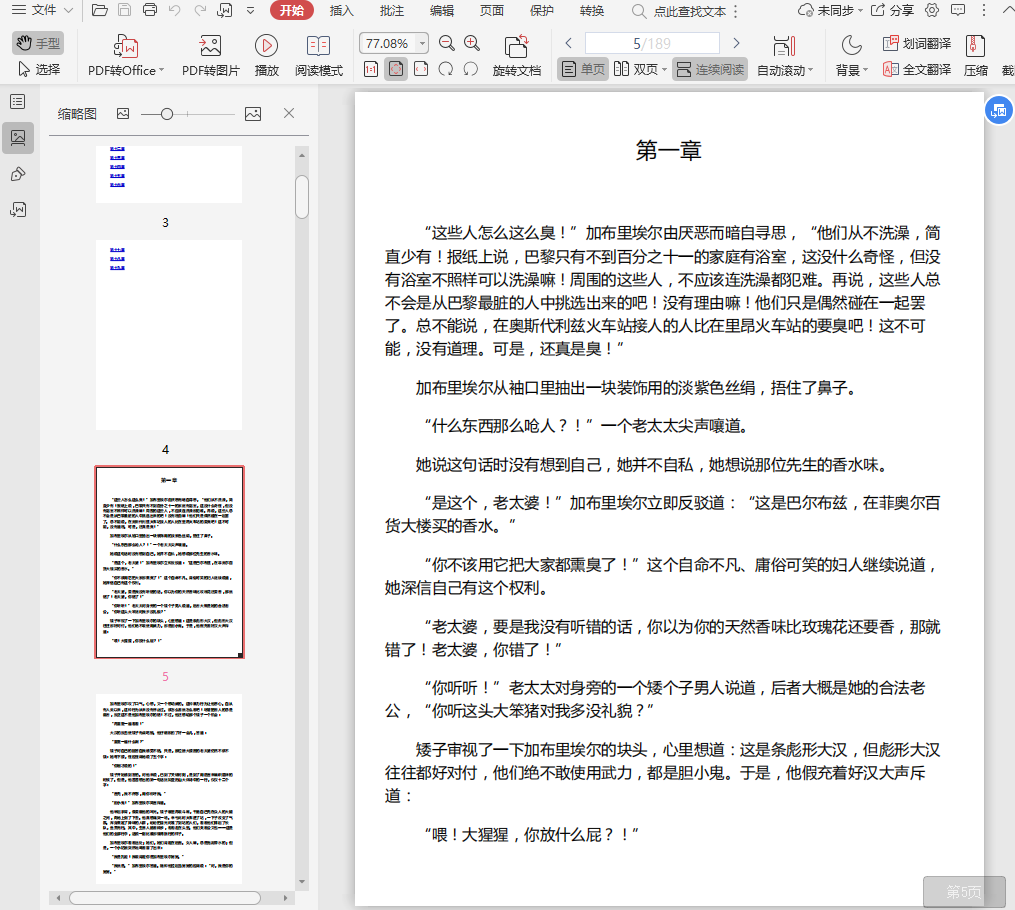Click the blue floating assistant icon
Image resolution: width=1015 pixels, height=910 pixels.
pyautogui.click(x=998, y=110)
